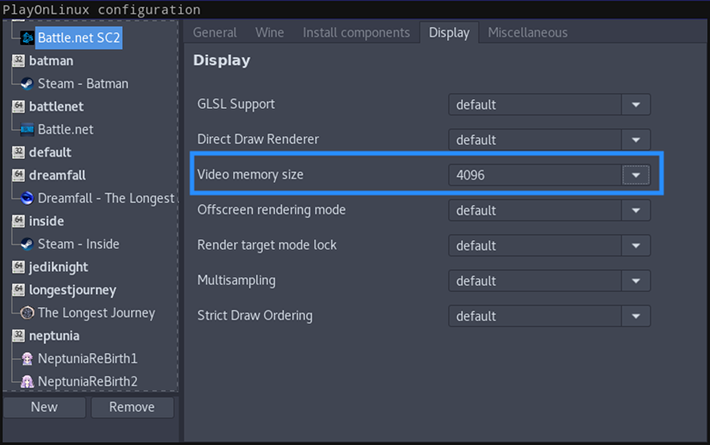Image resolution: width=710 pixels, height=445 pixels.
Task: Click the 64-bit icon beside battlenet
Action: click(18, 106)
